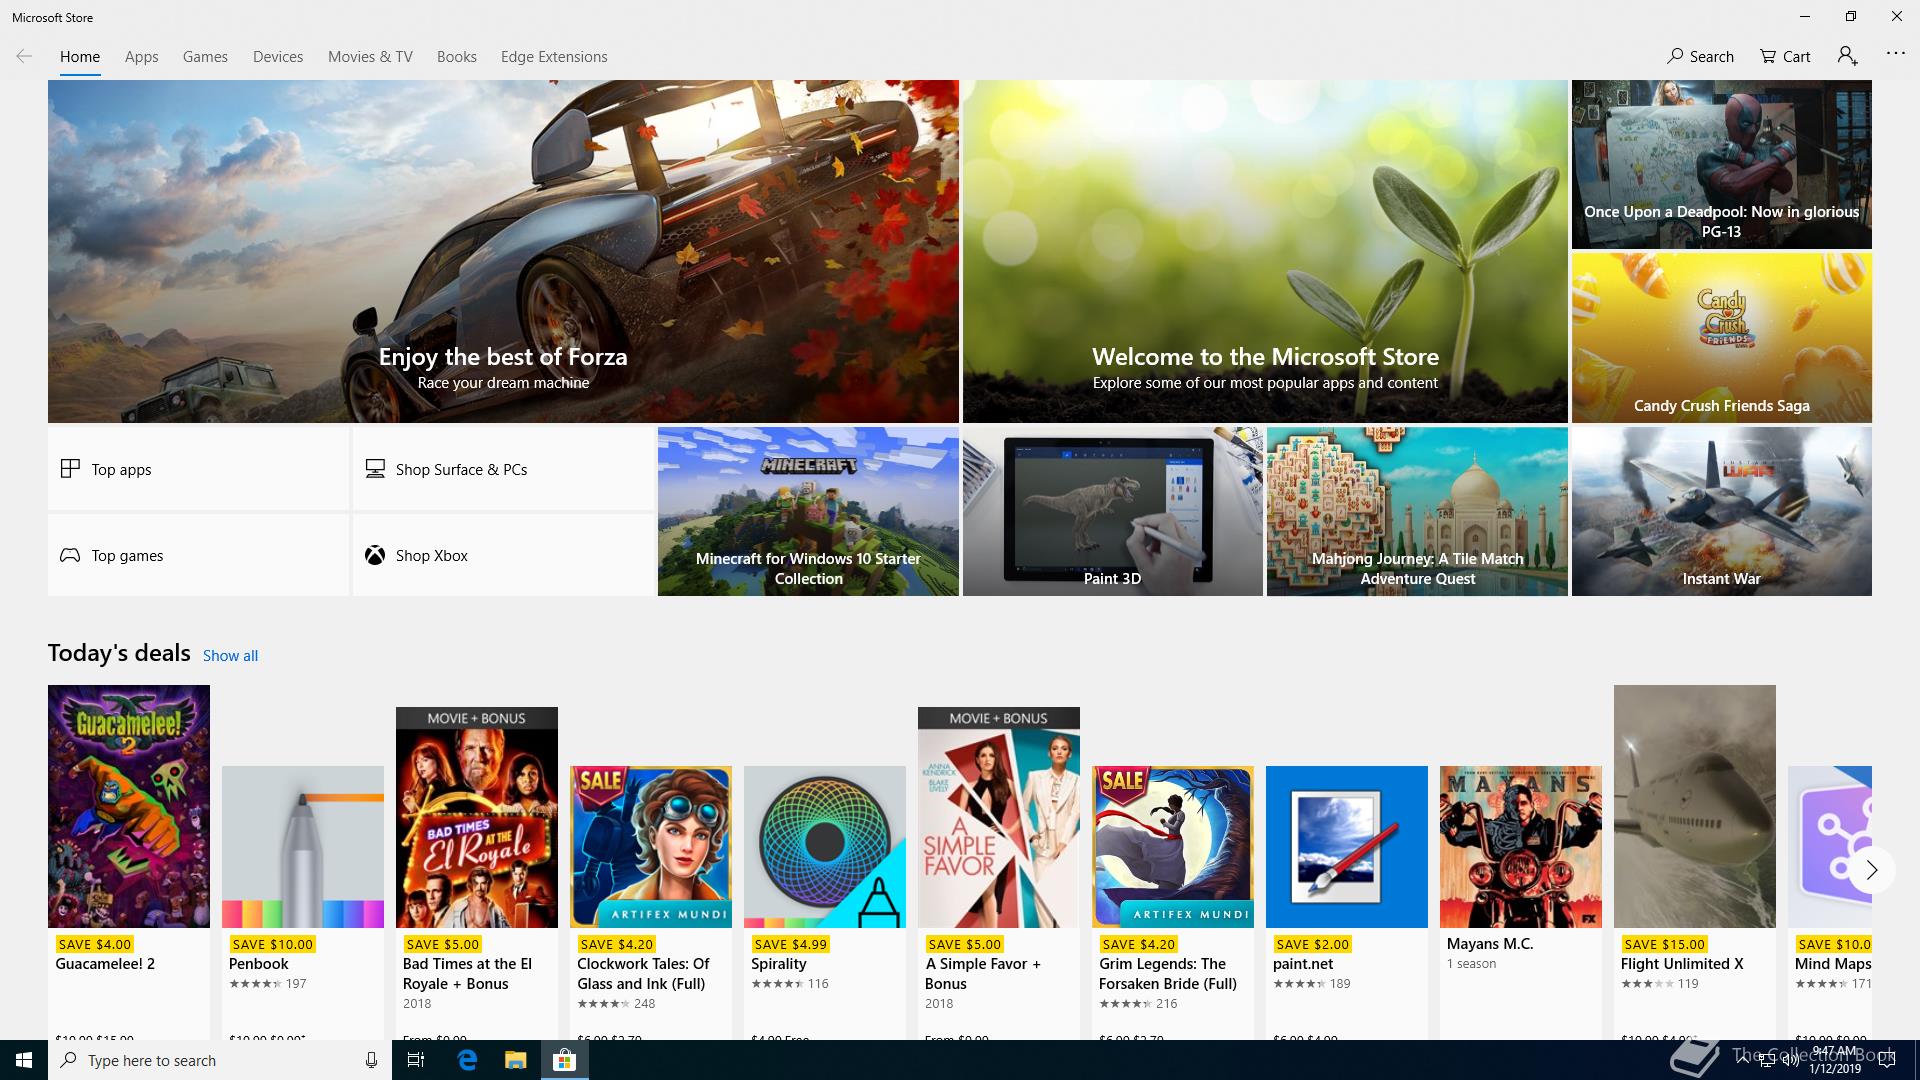The width and height of the screenshot is (1920, 1080).
Task: Open A Simple Favor movie poster
Action: point(999,817)
